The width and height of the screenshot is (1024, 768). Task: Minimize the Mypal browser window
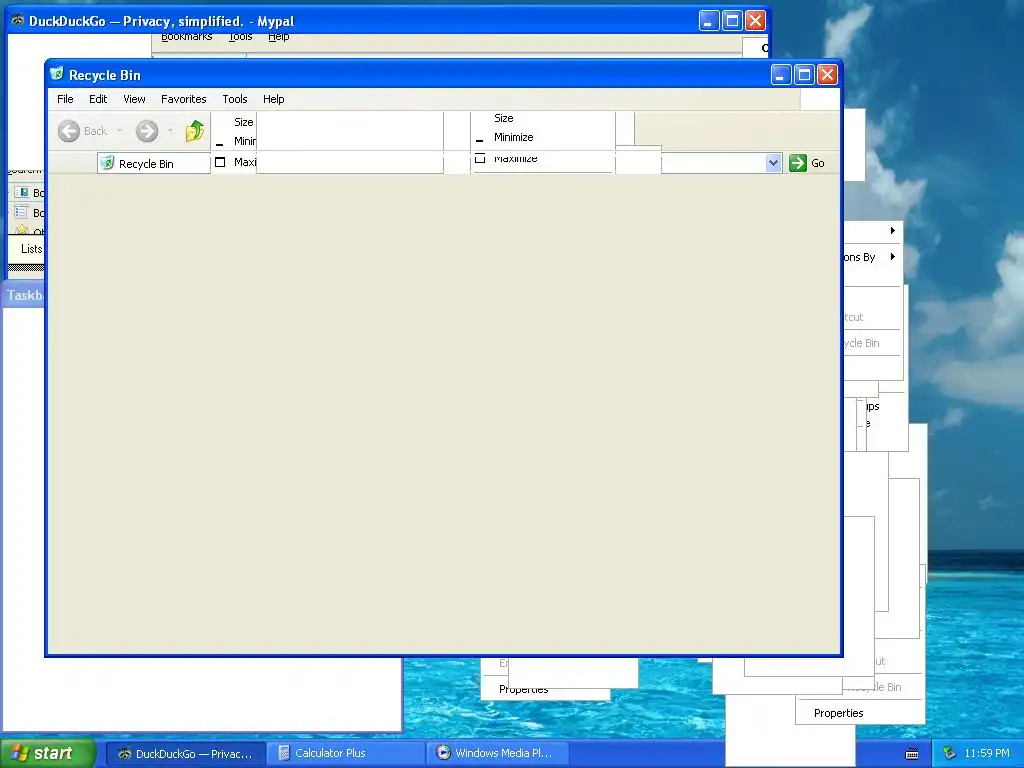point(709,21)
